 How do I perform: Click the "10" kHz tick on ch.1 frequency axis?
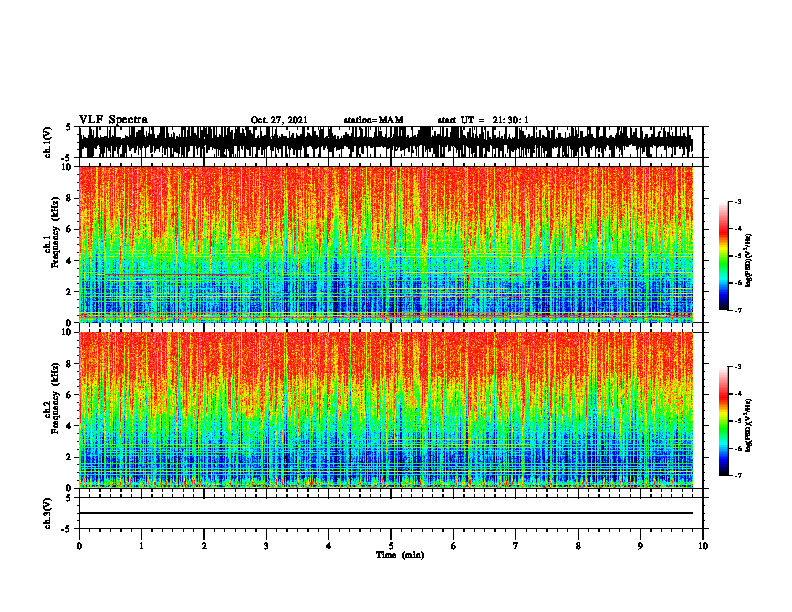68,167
